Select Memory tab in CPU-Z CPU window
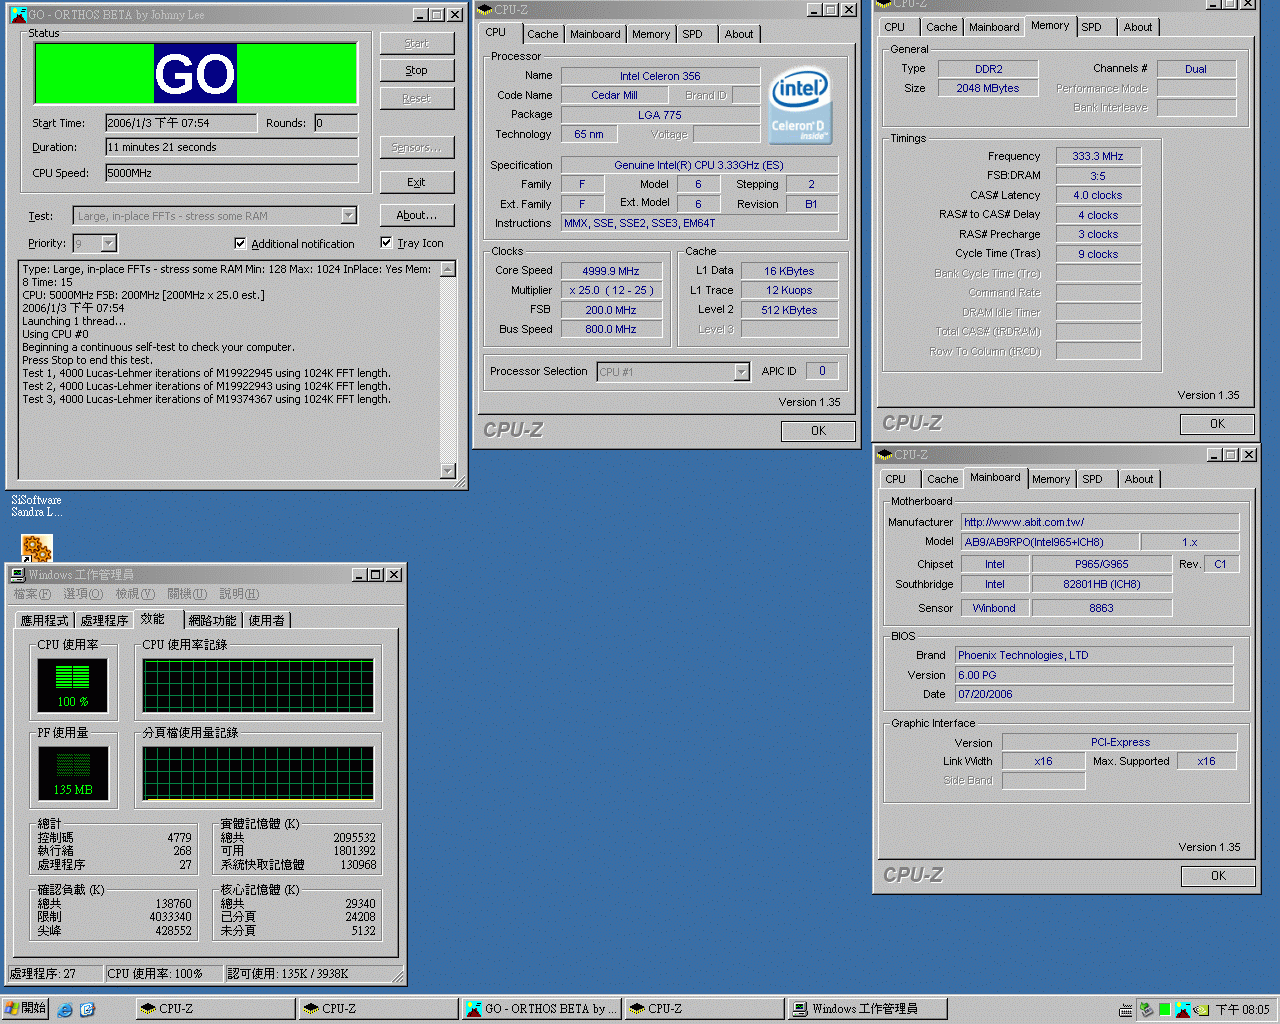 click(x=651, y=34)
